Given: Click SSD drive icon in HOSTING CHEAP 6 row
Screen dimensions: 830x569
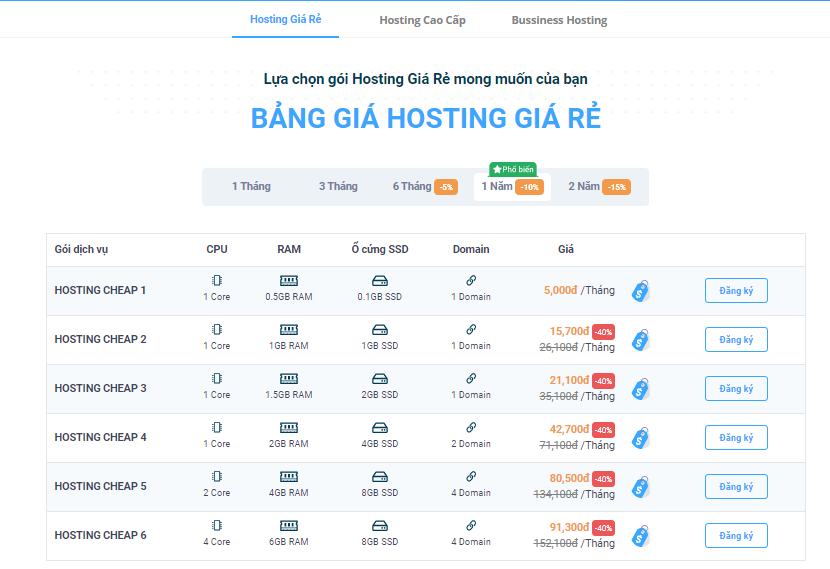Looking at the screenshot, I should (380, 526).
